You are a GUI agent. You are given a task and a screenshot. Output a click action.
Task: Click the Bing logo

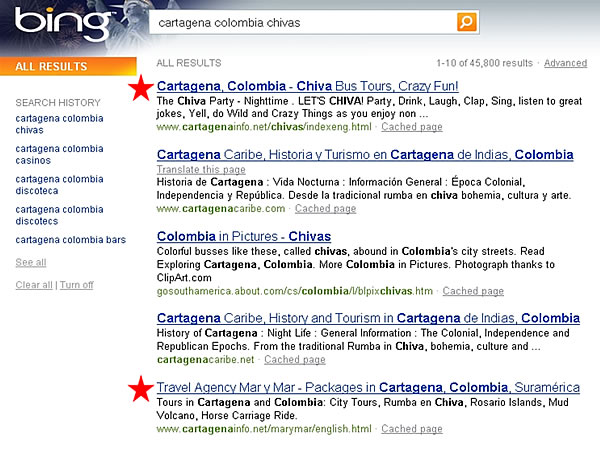pos(56,21)
